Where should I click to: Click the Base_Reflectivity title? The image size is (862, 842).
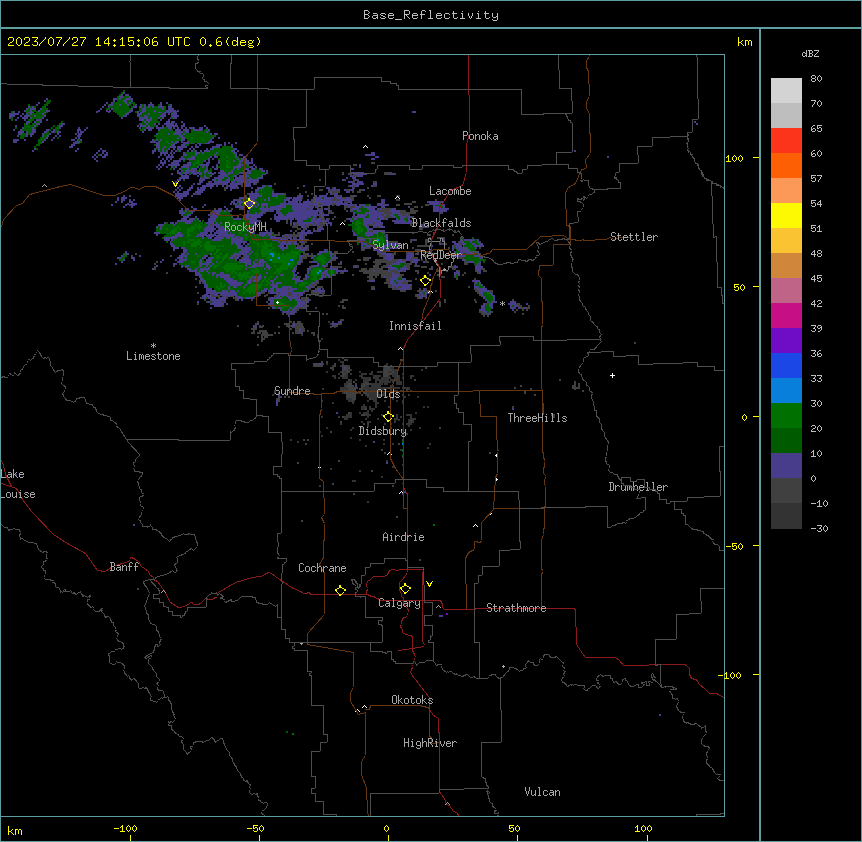(431, 15)
